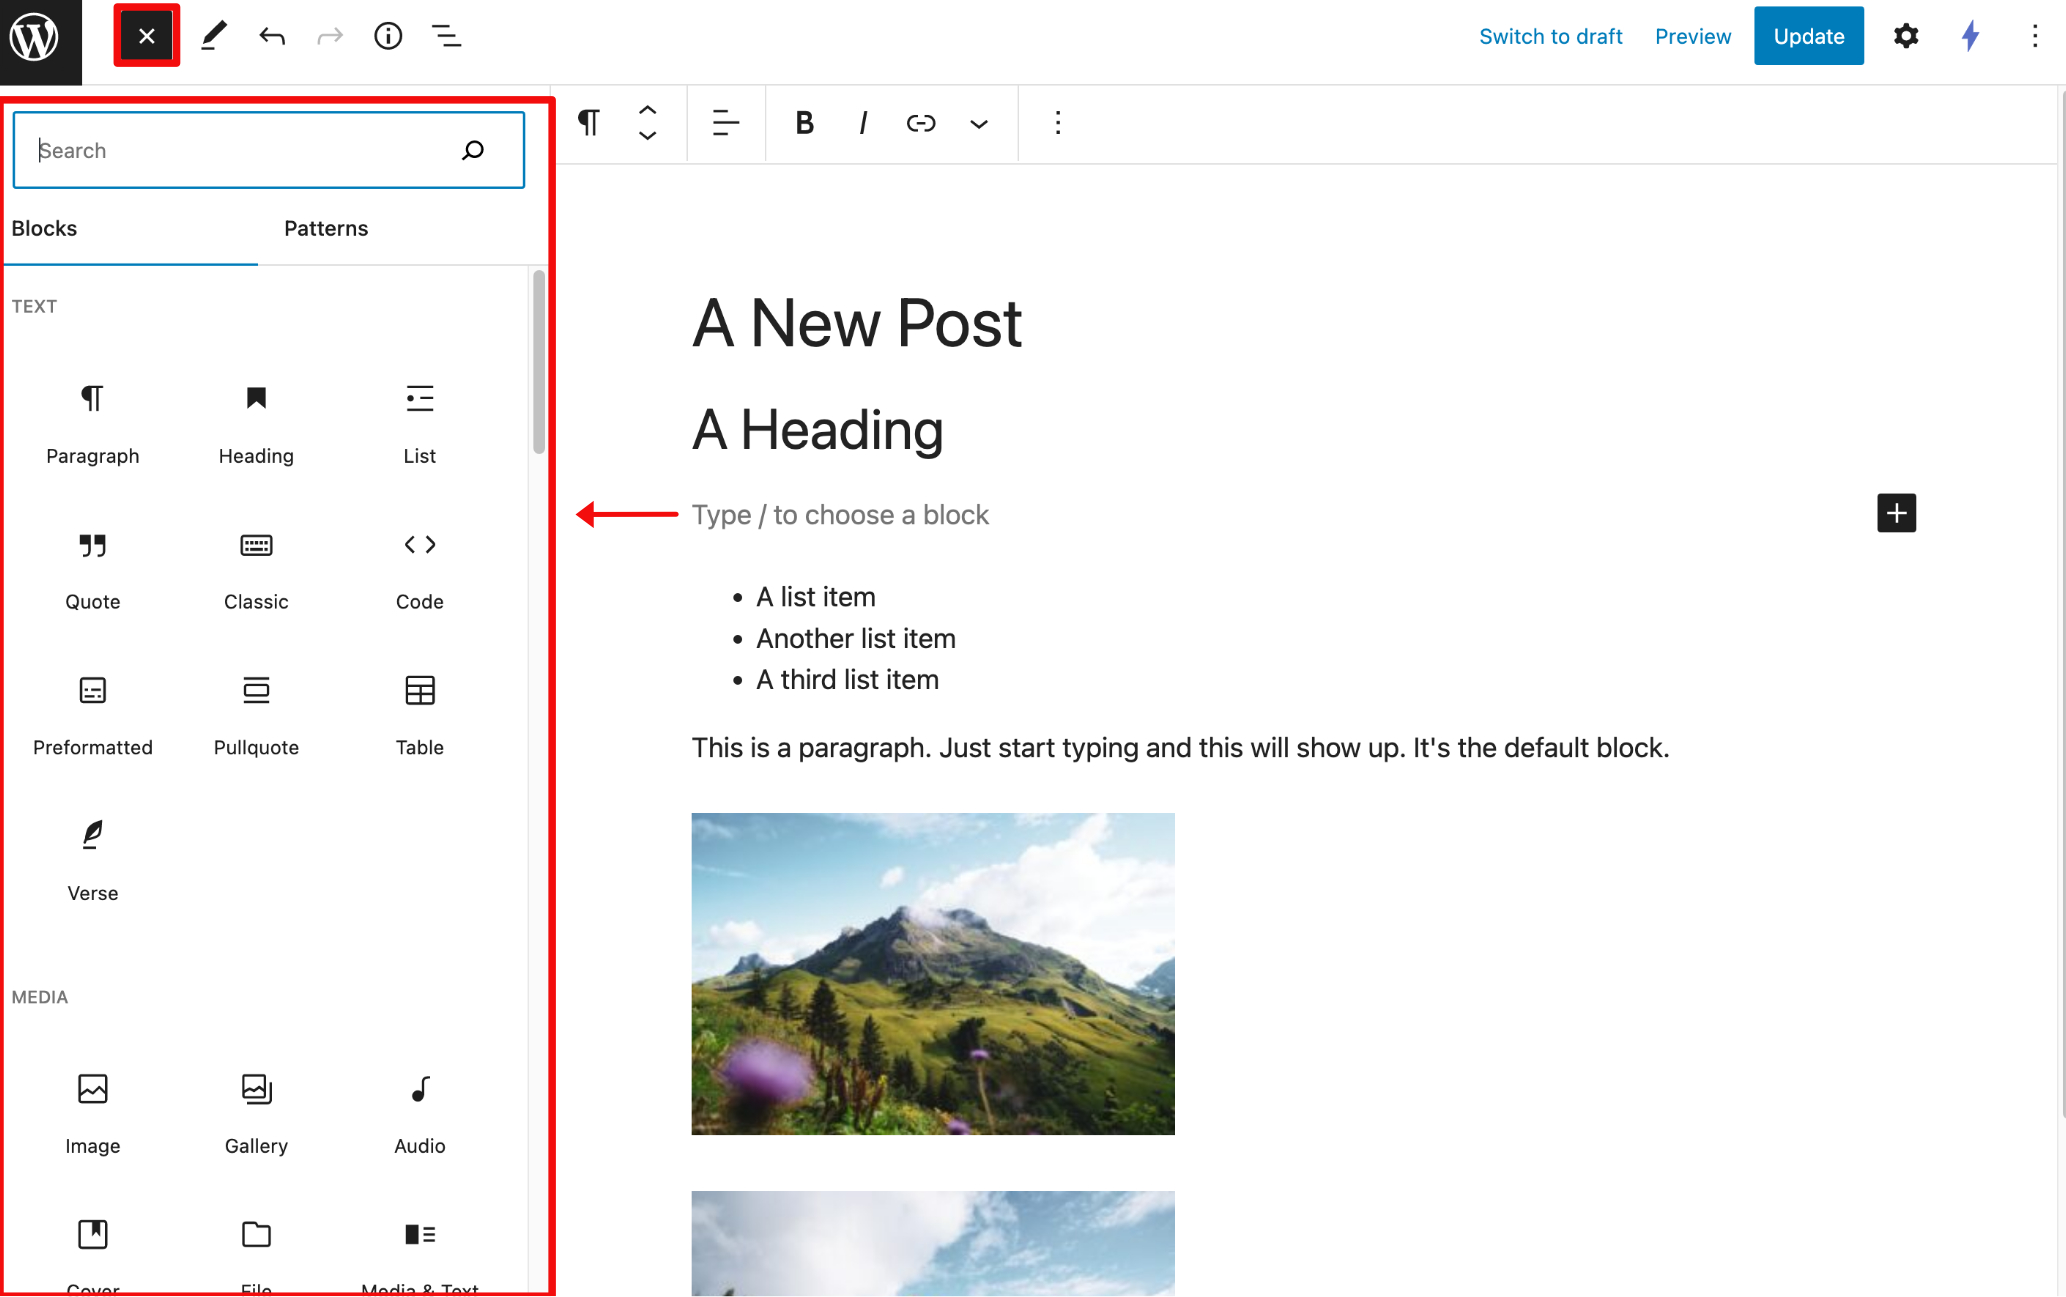Insert a Code block
2066x1297 pixels.
[x=420, y=570]
